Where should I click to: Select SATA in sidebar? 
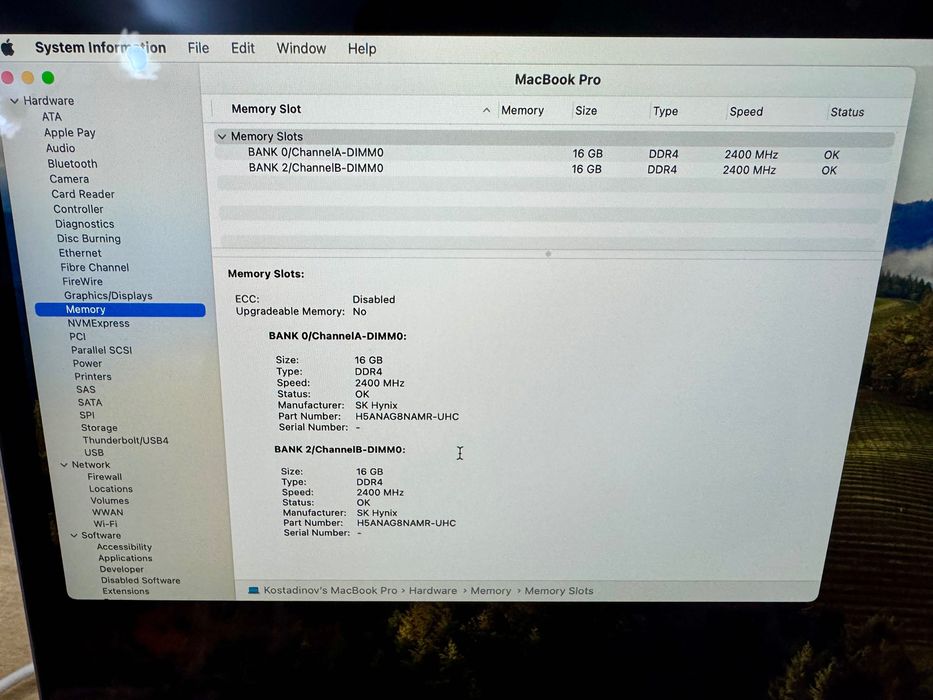pyautogui.click(x=90, y=402)
